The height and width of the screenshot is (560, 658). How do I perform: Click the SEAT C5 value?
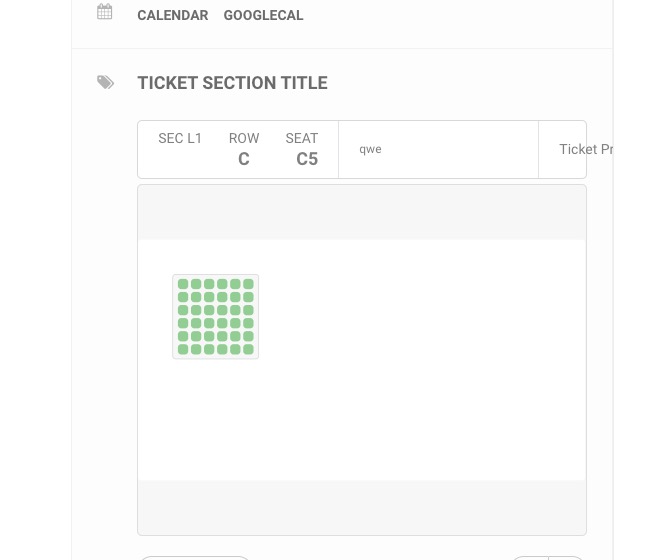306,159
